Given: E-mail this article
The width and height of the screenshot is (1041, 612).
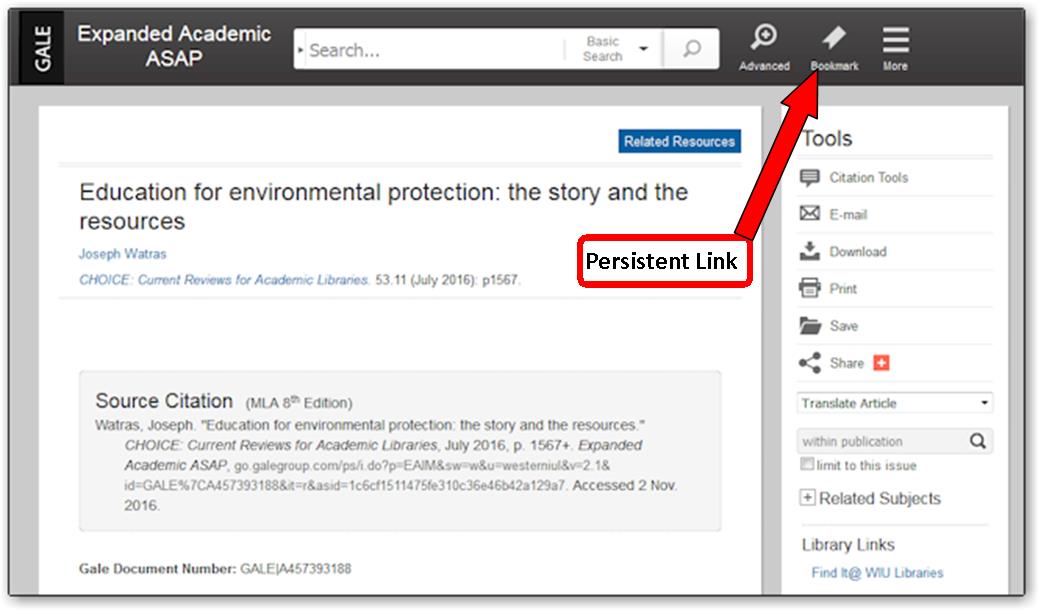Looking at the screenshot, I should 833,214.
